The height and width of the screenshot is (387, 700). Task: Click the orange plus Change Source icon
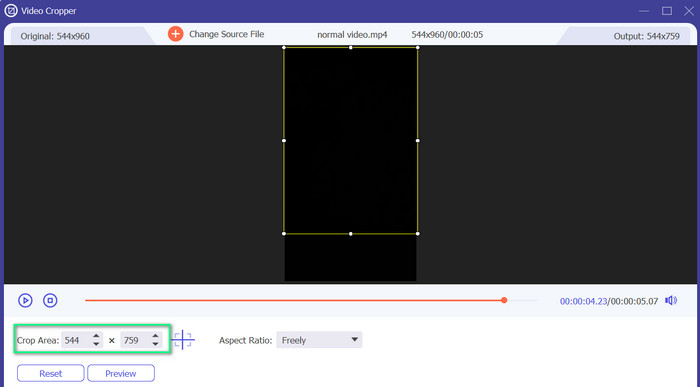pyautogui.click(x=175, y=34)
